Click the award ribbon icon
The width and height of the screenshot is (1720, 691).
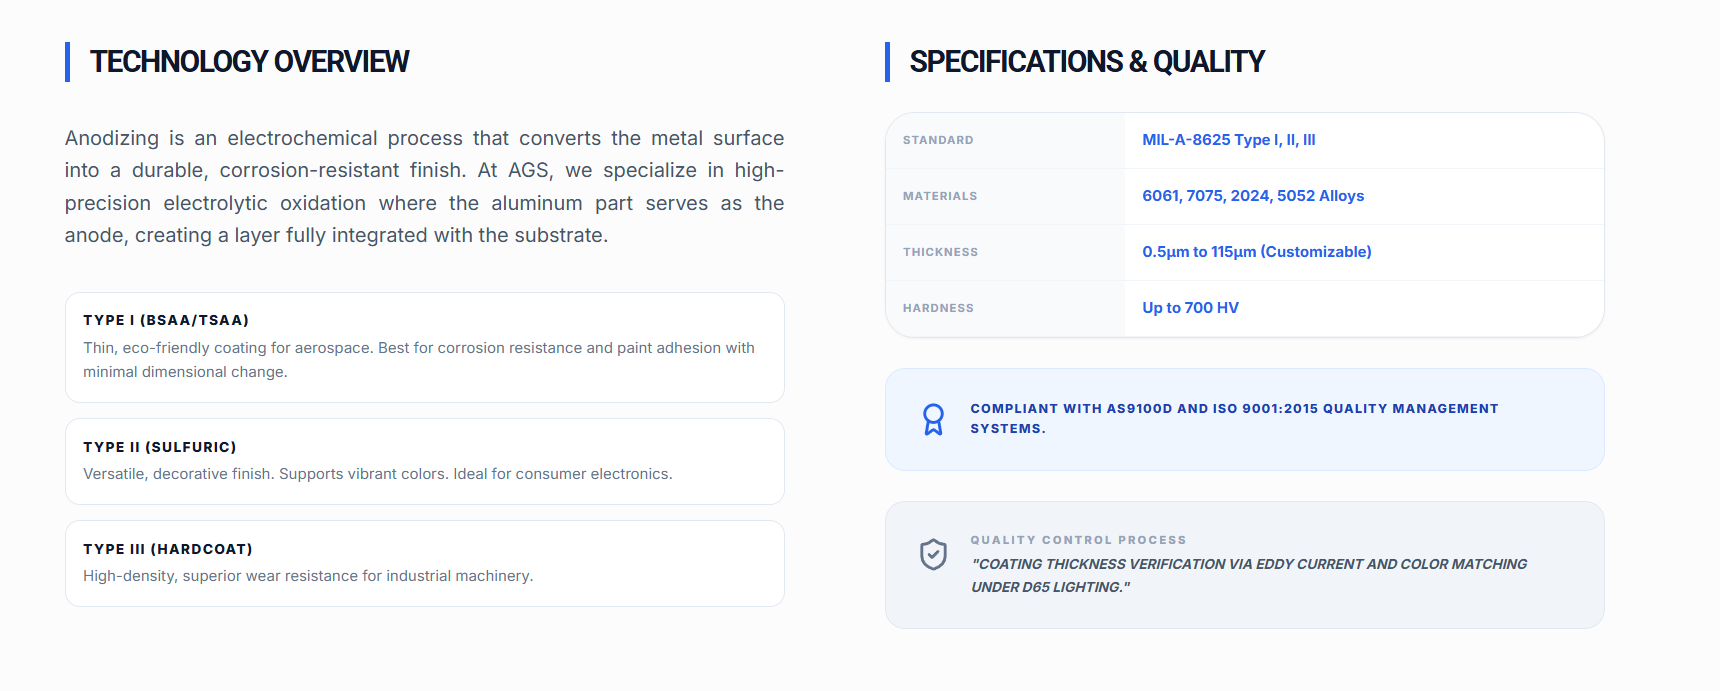933,419
